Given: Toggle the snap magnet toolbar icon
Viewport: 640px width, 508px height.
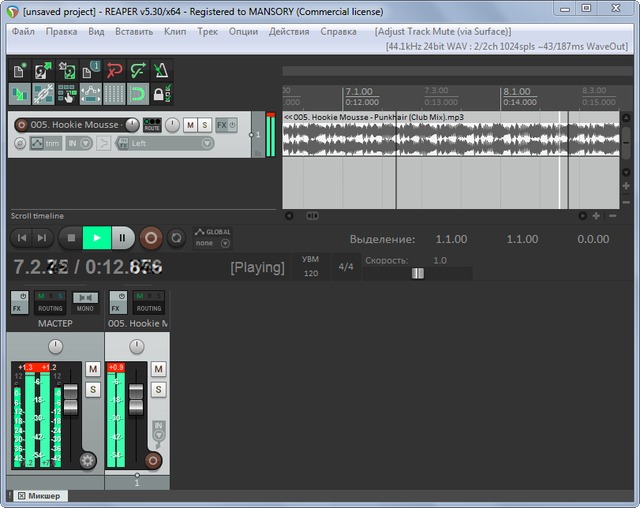Looking at the screenshot, I should [138, 94].
